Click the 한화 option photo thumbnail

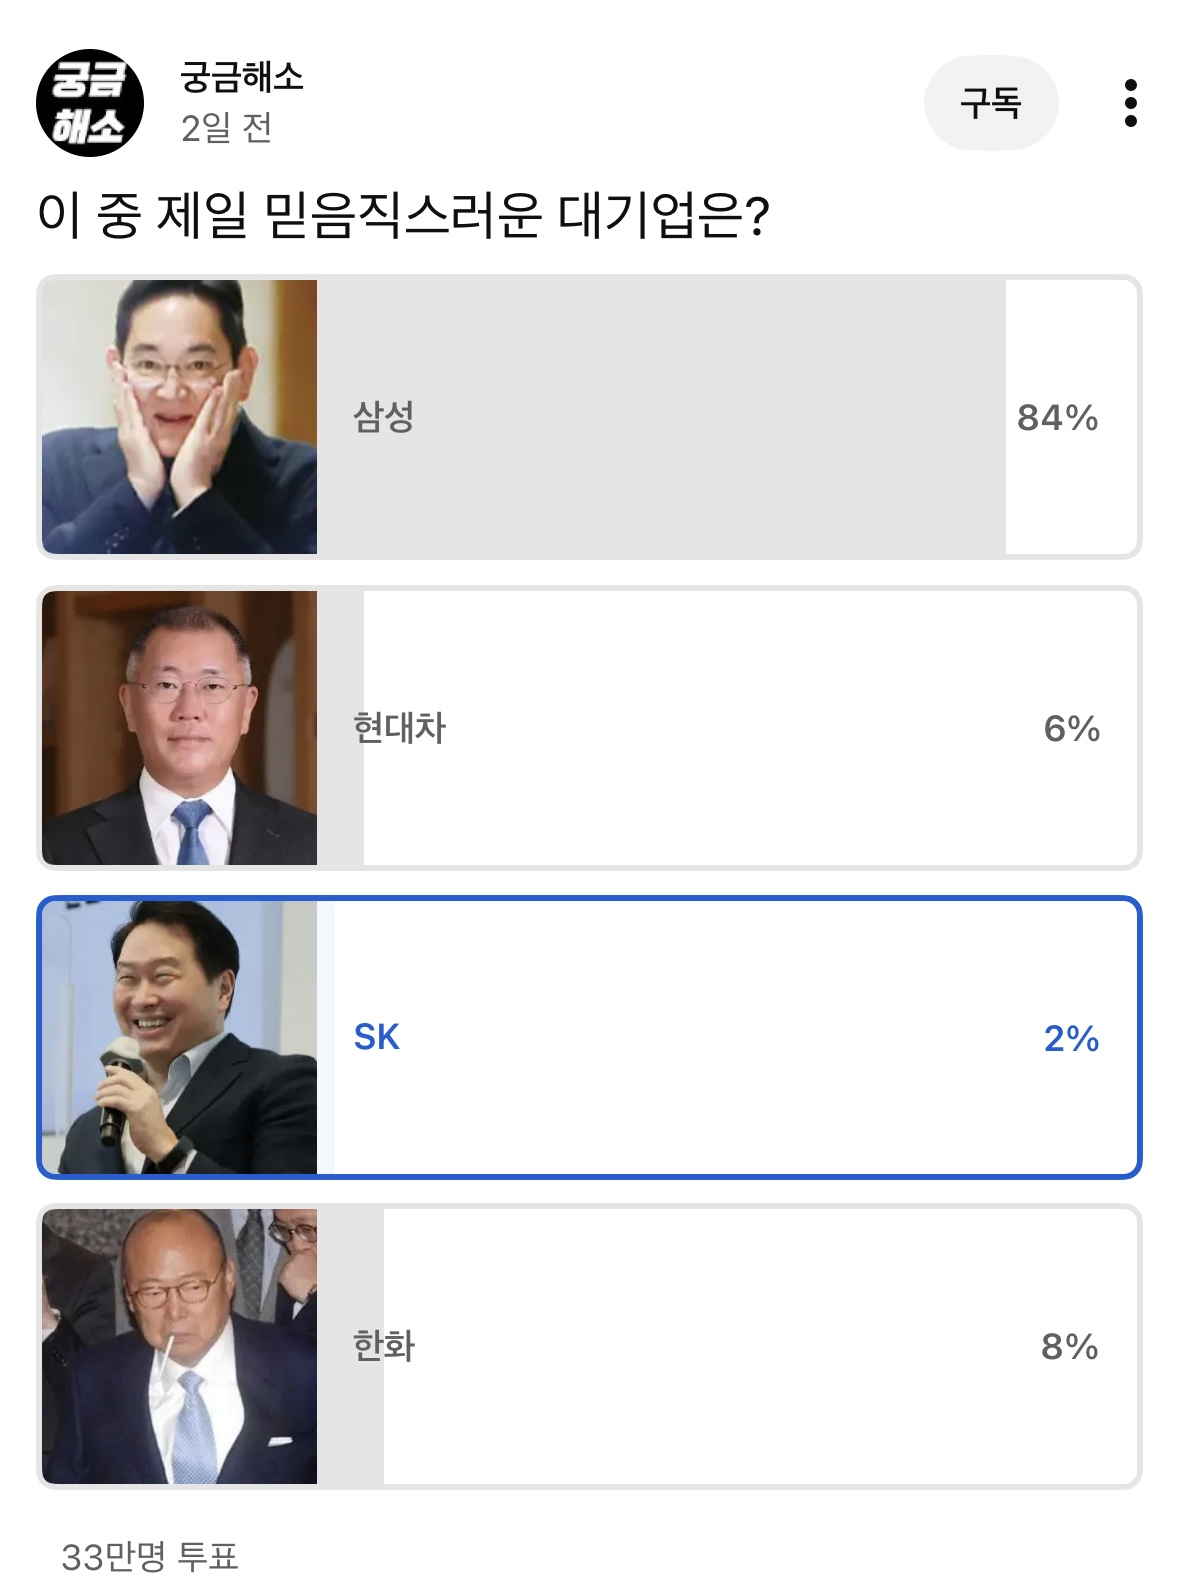tap(180, 1347)
